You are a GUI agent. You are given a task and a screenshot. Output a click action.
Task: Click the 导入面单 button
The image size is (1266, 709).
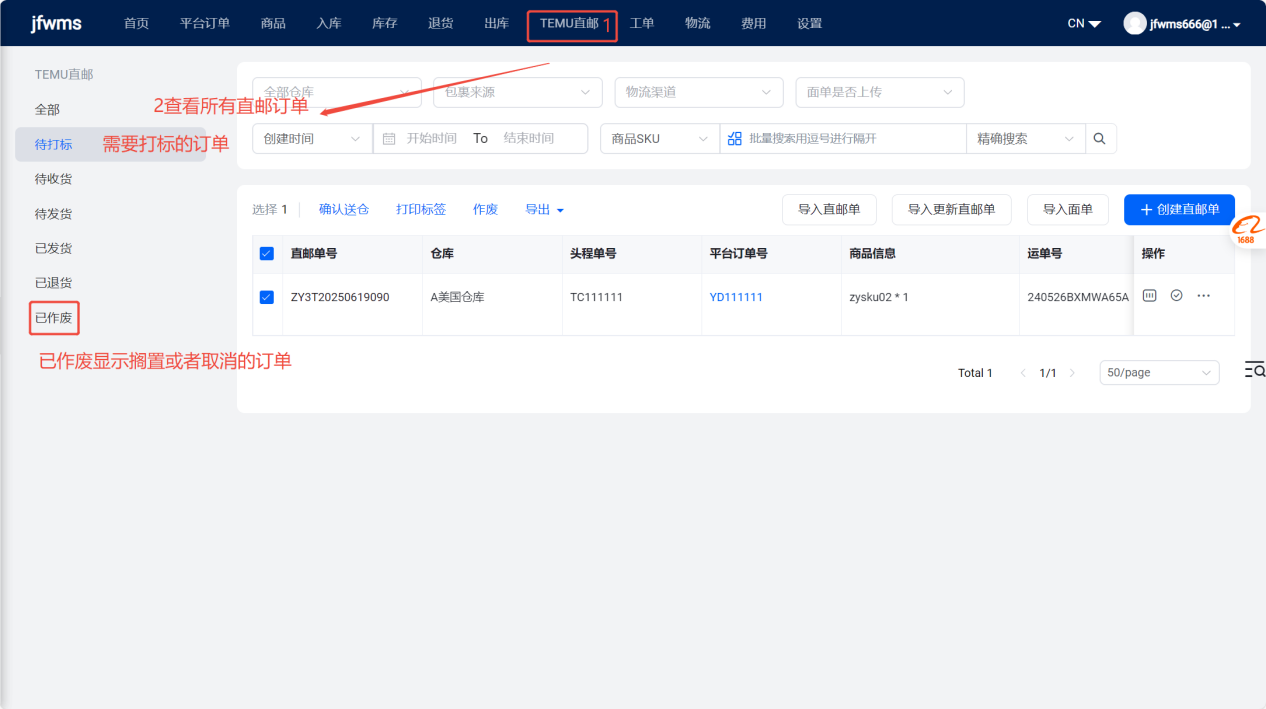click(1068, 210)
